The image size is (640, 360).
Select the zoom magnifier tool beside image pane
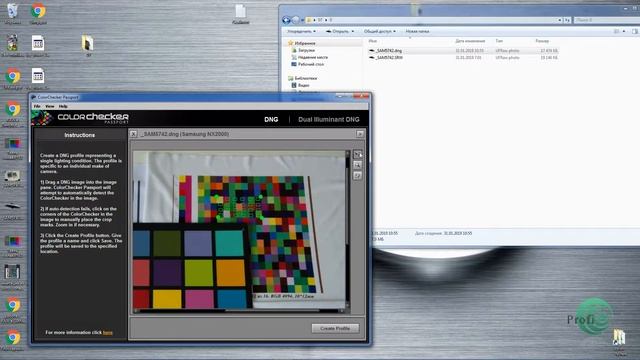pyautogui.click(x=358, y=165)
